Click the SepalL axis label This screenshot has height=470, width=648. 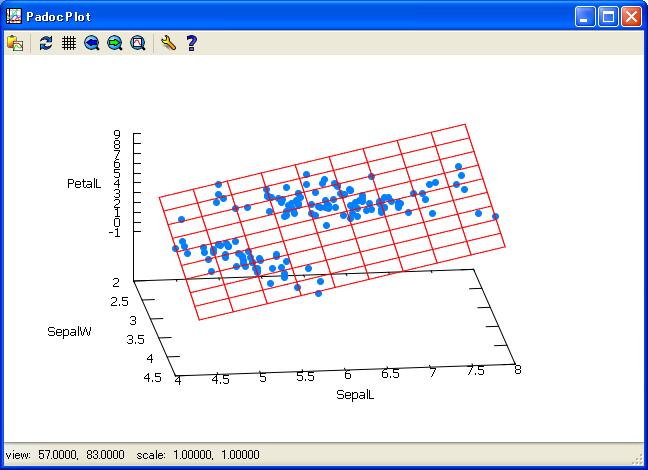[355, 394]
